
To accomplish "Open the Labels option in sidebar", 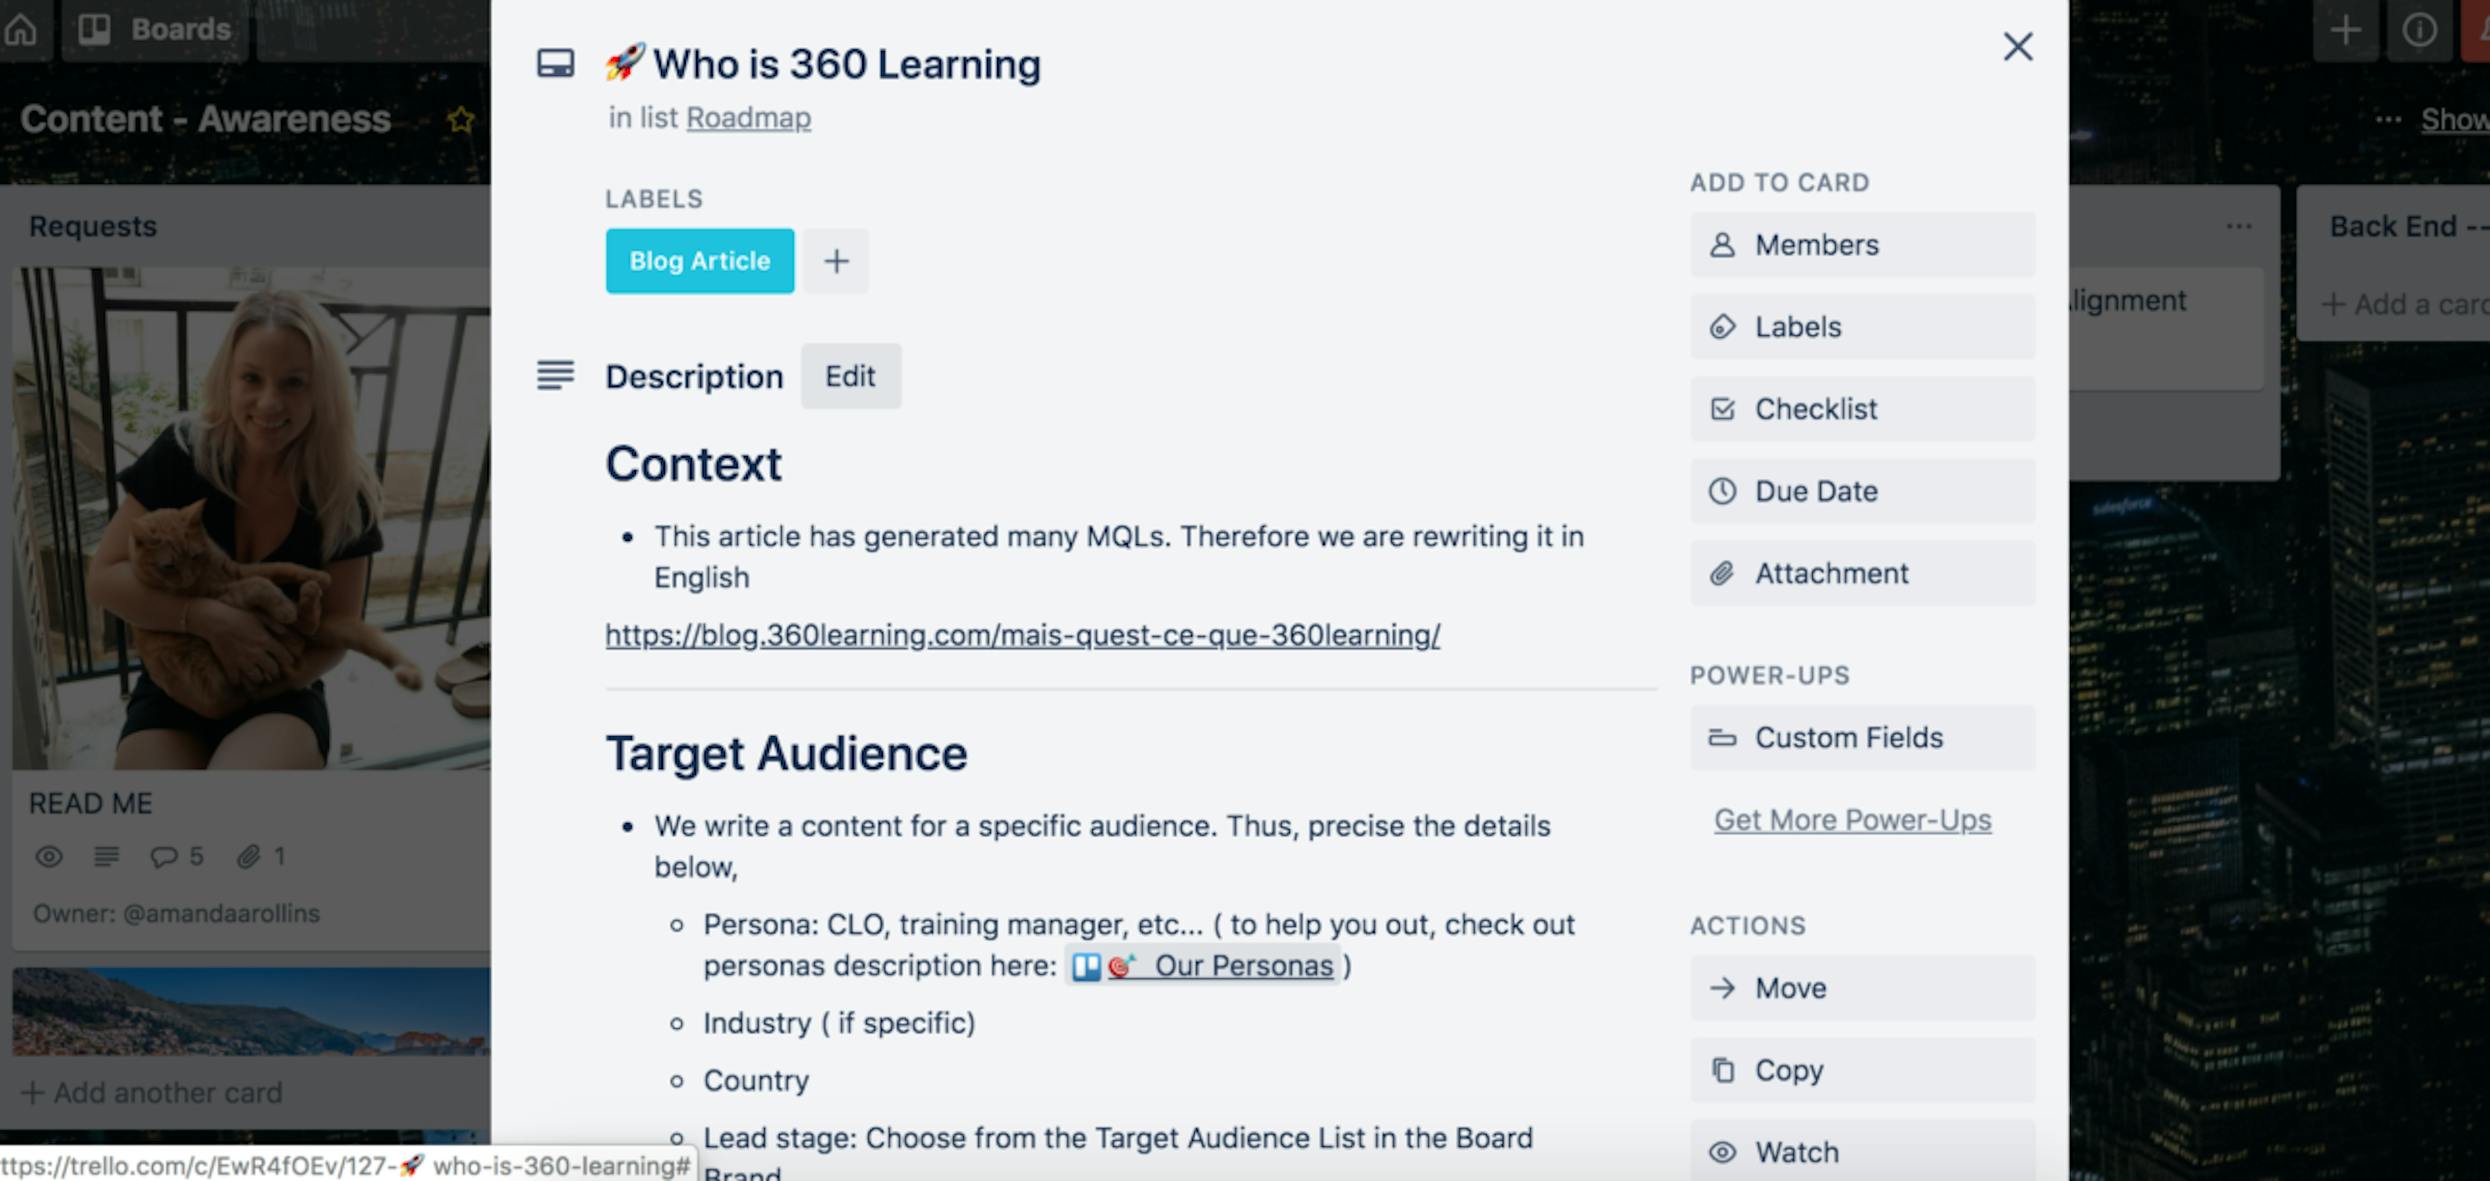I will coord(1862,327).
